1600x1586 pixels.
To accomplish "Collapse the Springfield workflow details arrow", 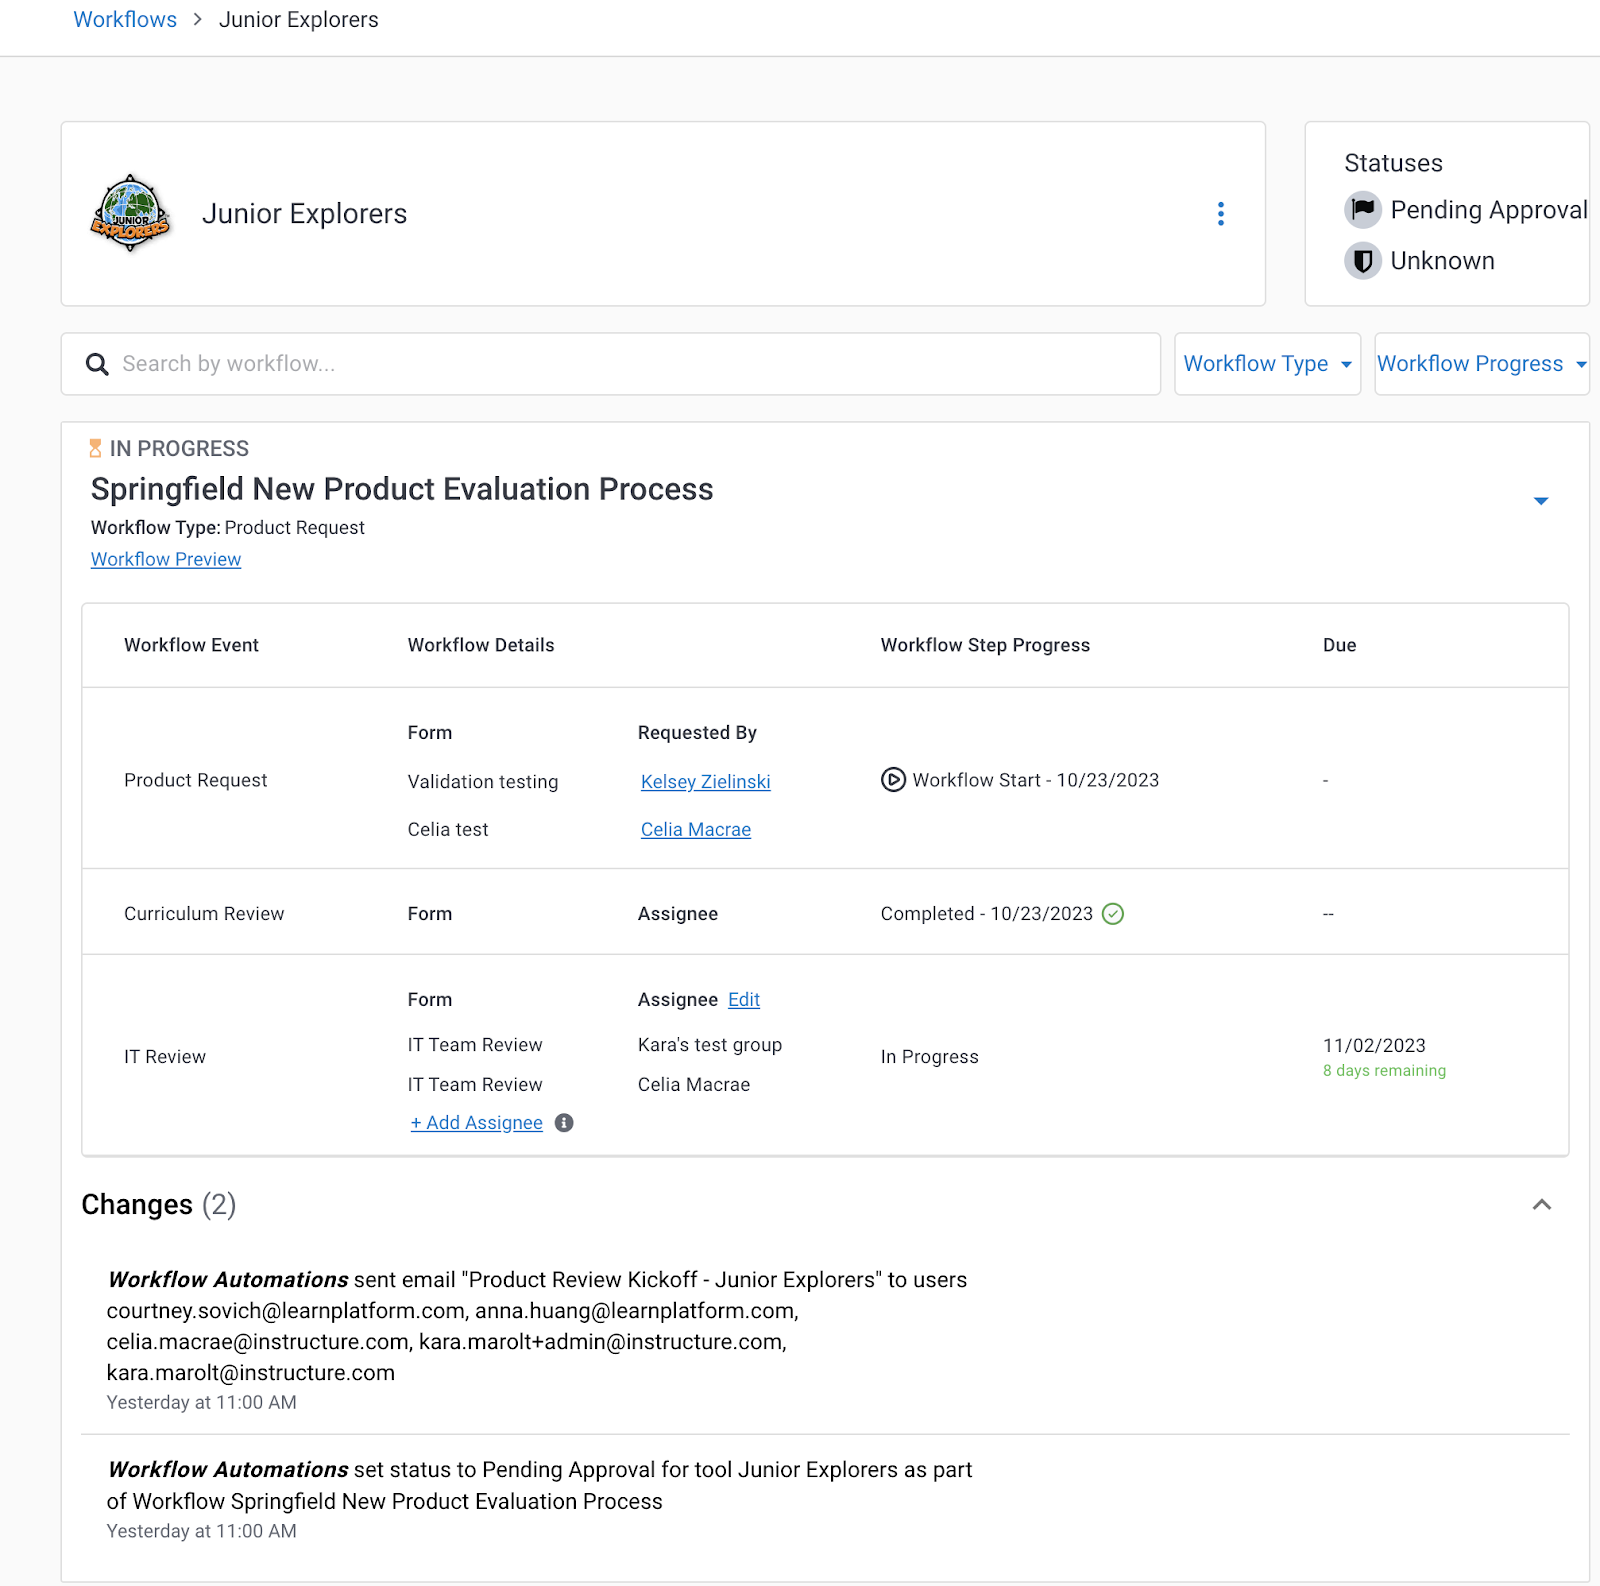I will 1541,500.
